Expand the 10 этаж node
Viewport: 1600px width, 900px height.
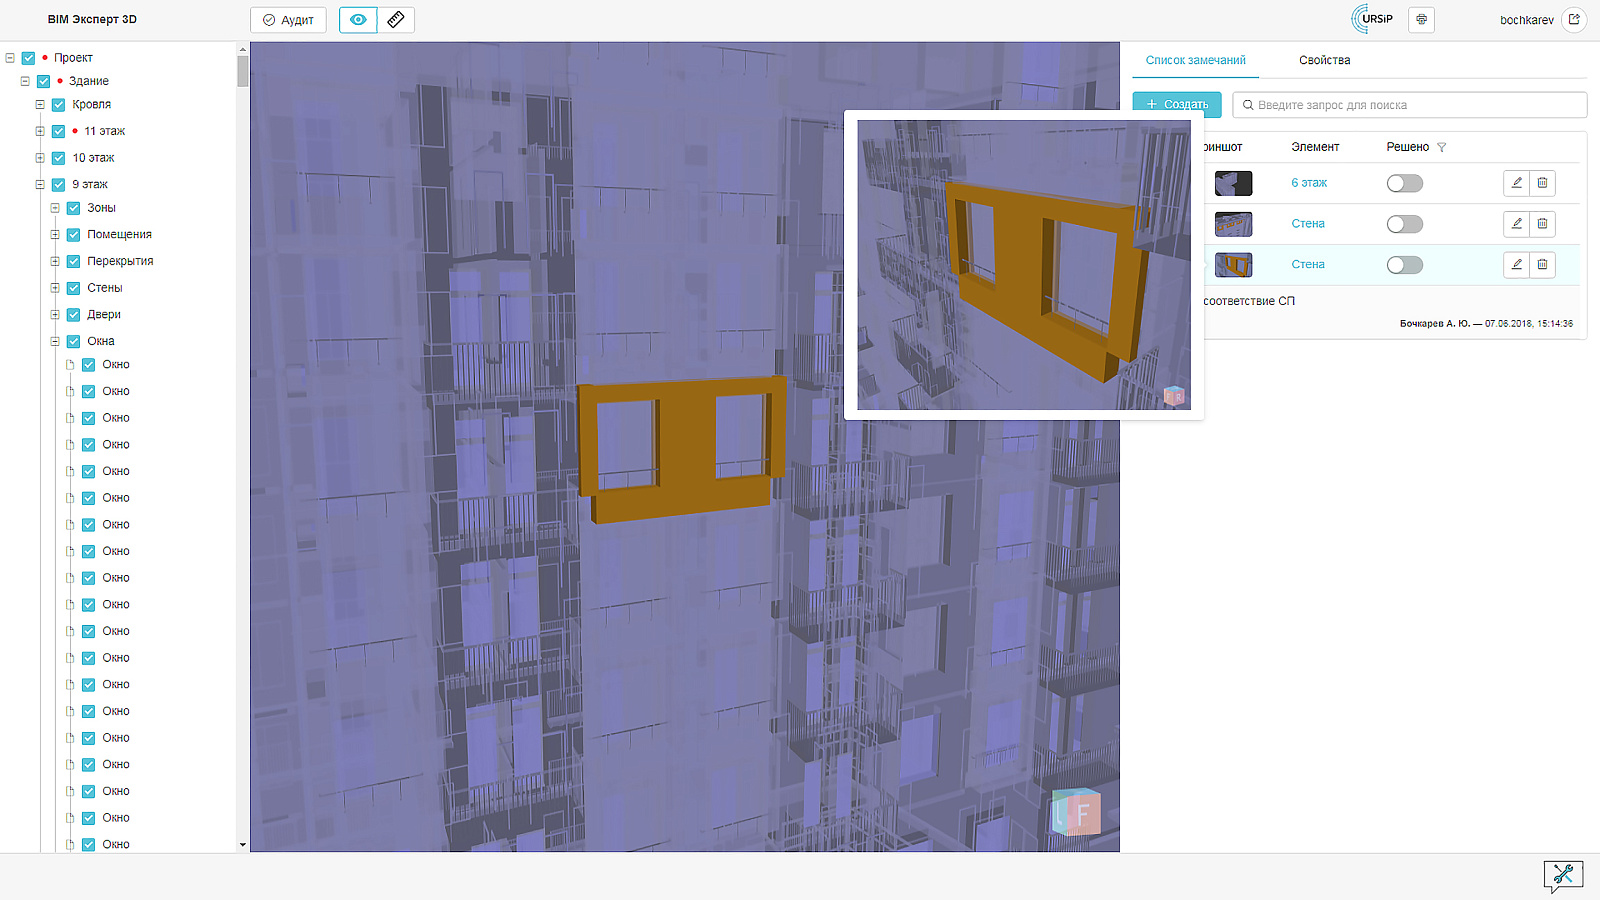40,158
